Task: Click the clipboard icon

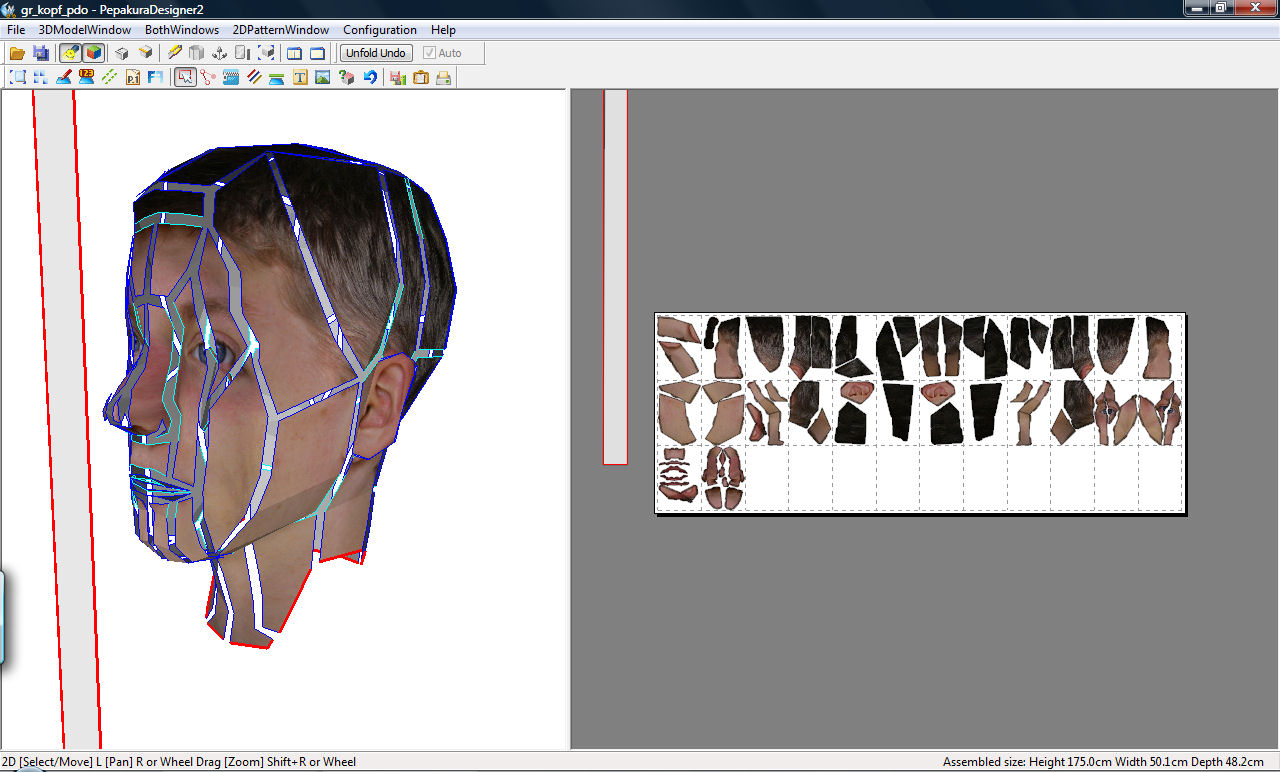Action: pos(421,77)
